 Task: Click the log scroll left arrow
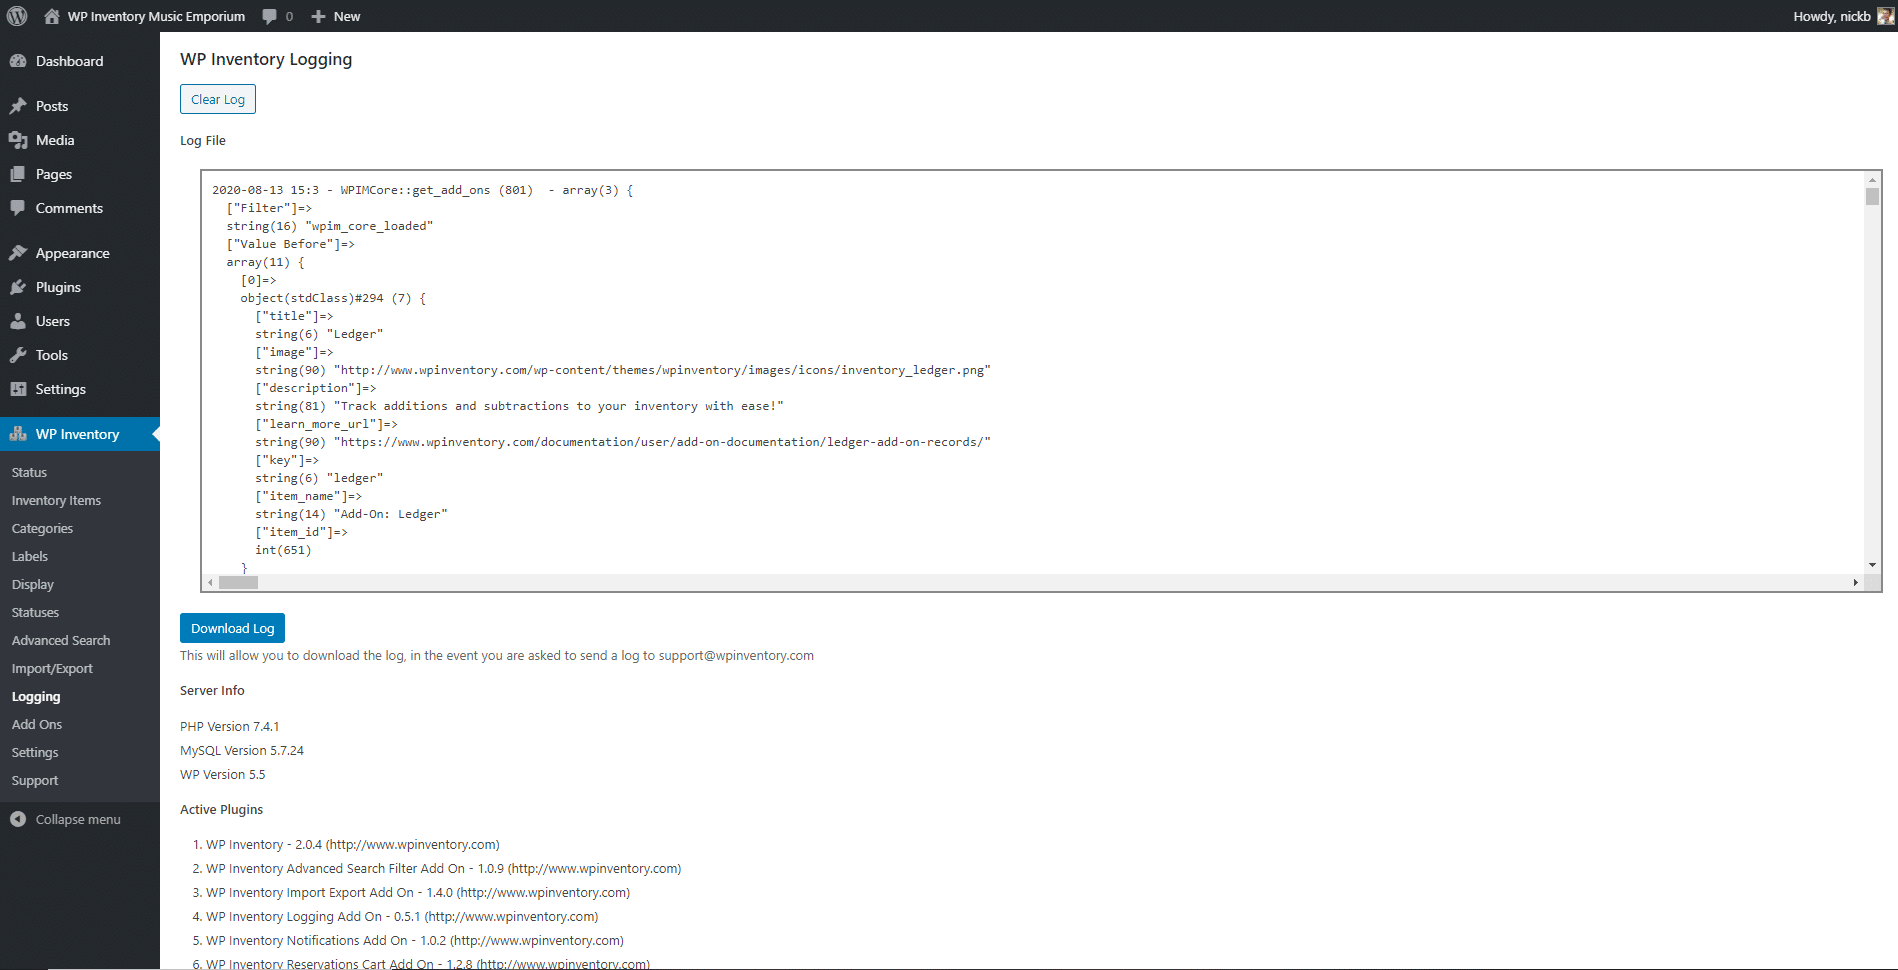210,582
